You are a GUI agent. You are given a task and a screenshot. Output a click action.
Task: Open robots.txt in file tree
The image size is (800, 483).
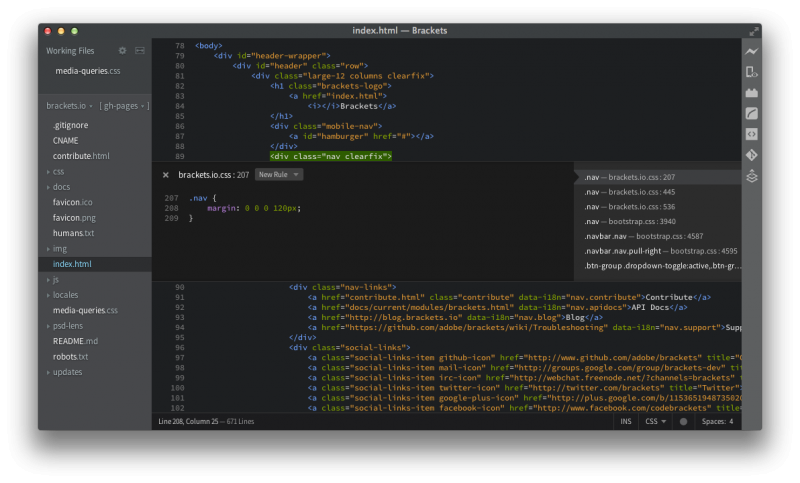(70, 357)
